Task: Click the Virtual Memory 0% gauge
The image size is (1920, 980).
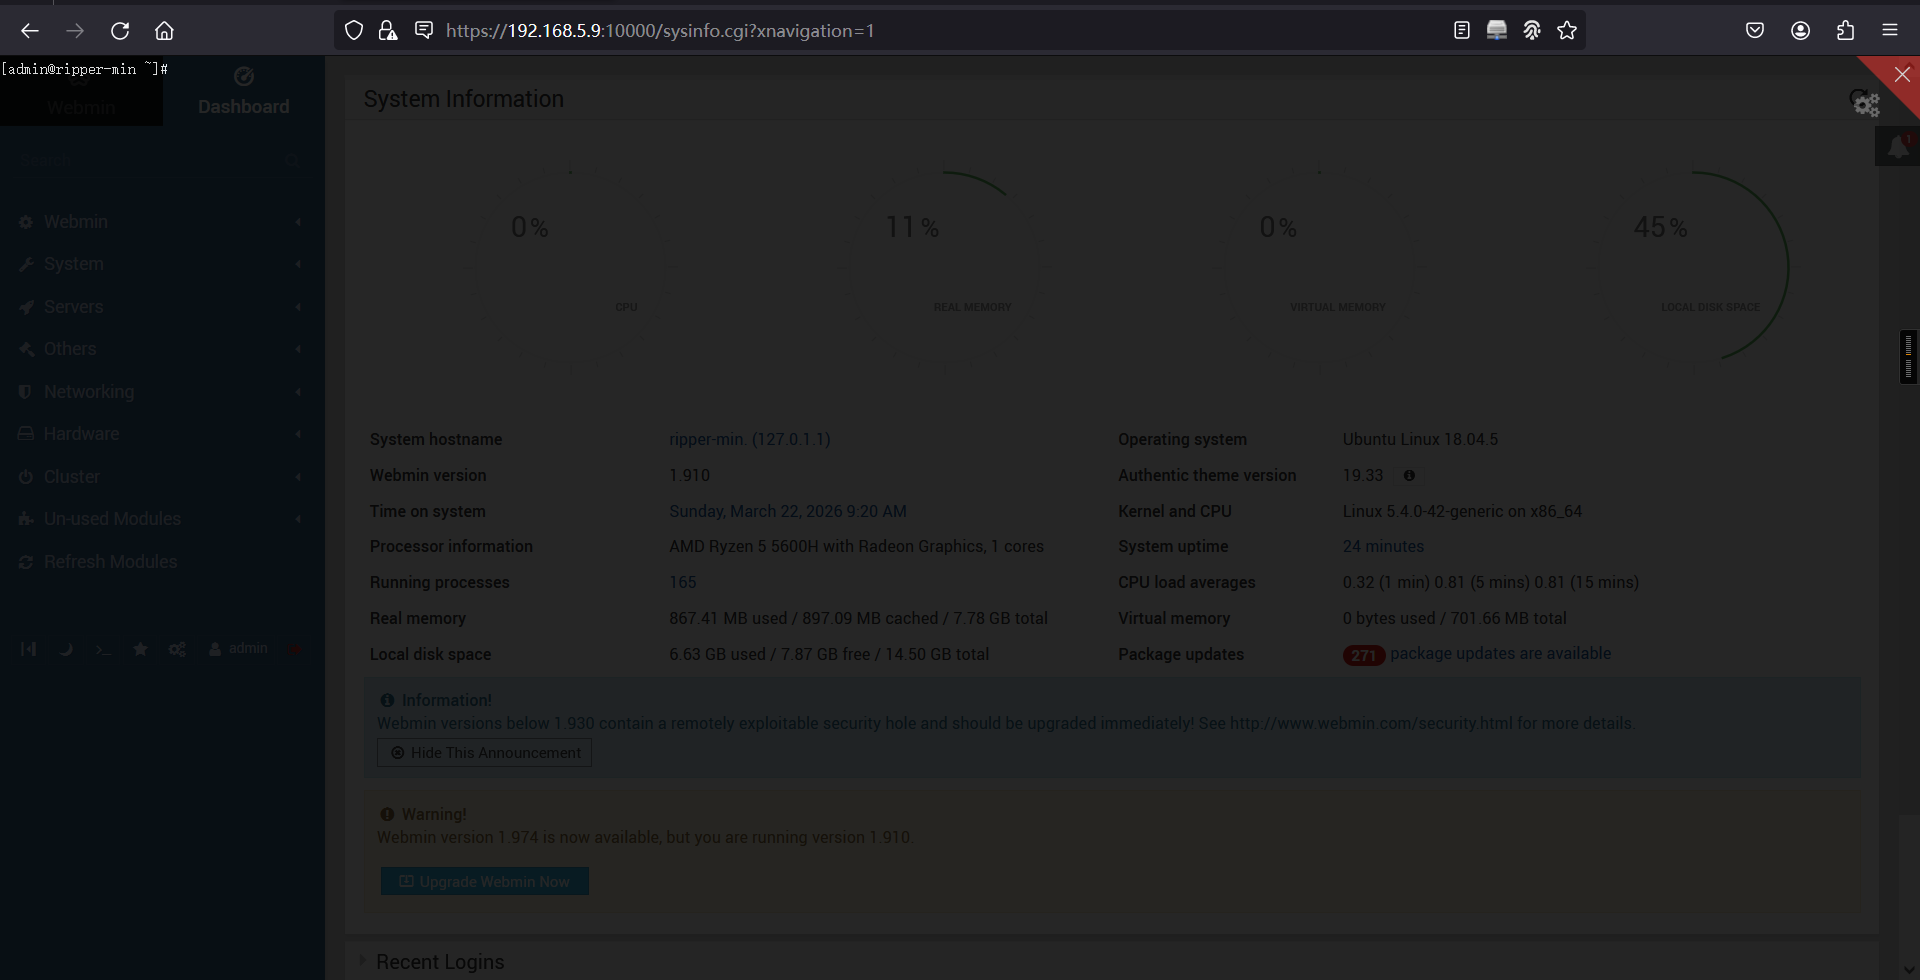Action: (x=1319, y=267)
